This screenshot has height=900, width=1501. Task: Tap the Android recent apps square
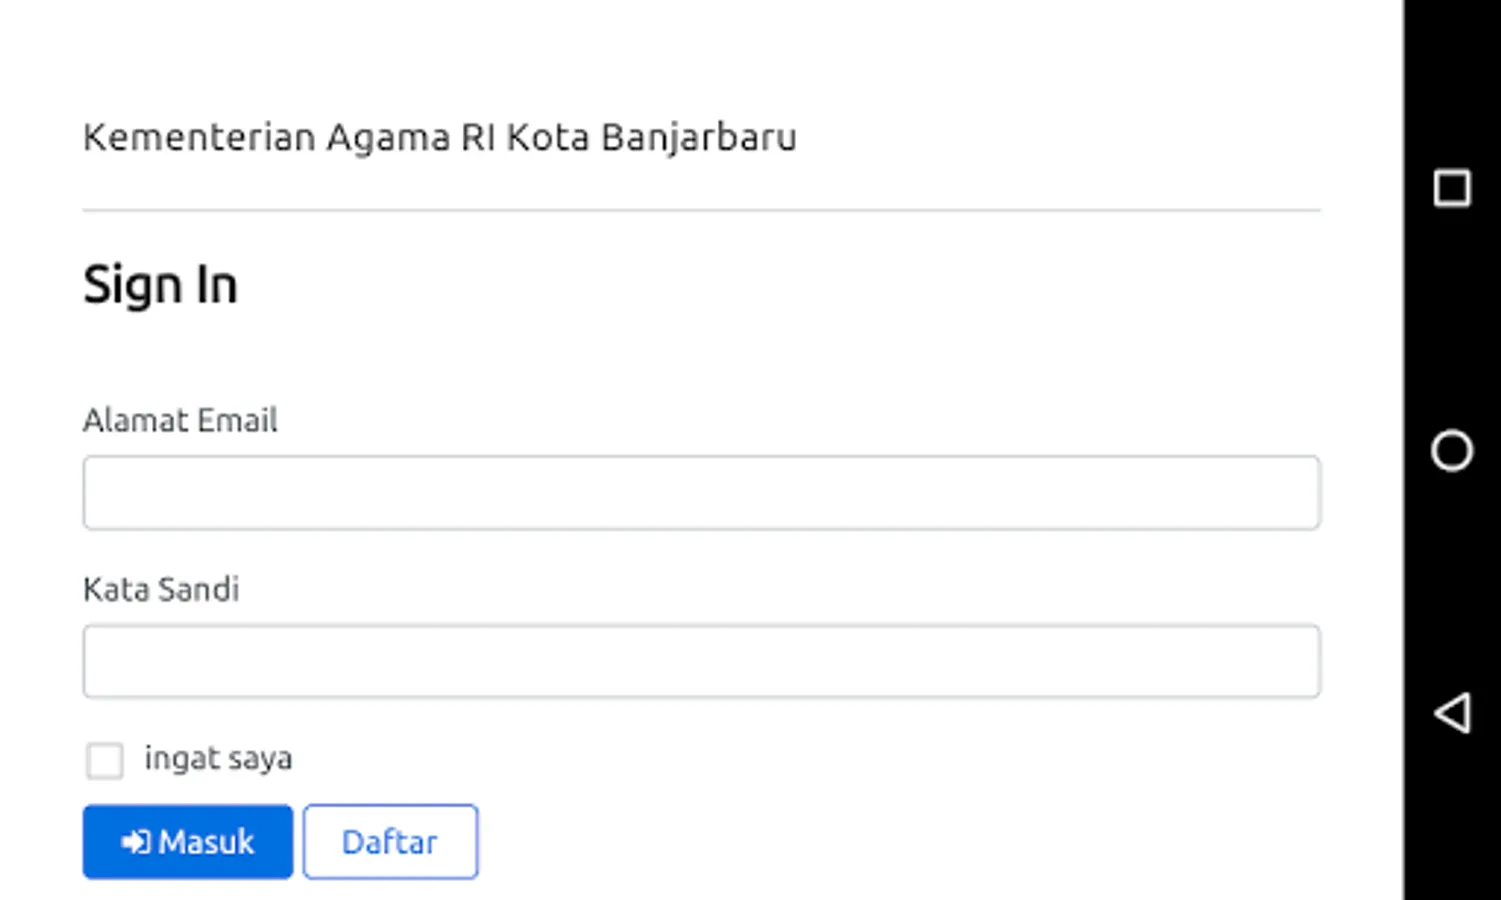(x=1451, y=188)
